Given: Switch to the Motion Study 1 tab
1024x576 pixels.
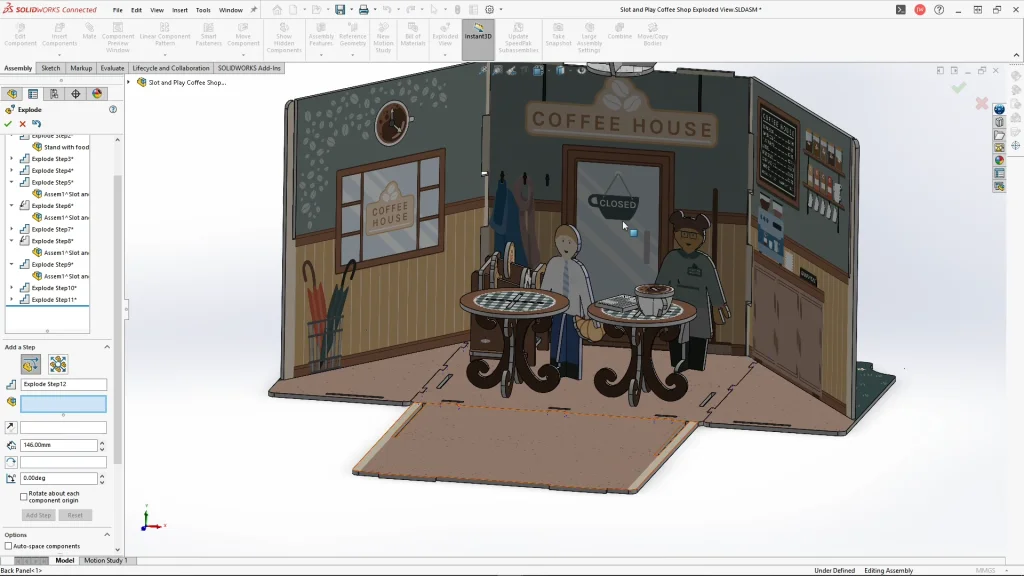Looking at the screenshot, I should click(105, 560).
